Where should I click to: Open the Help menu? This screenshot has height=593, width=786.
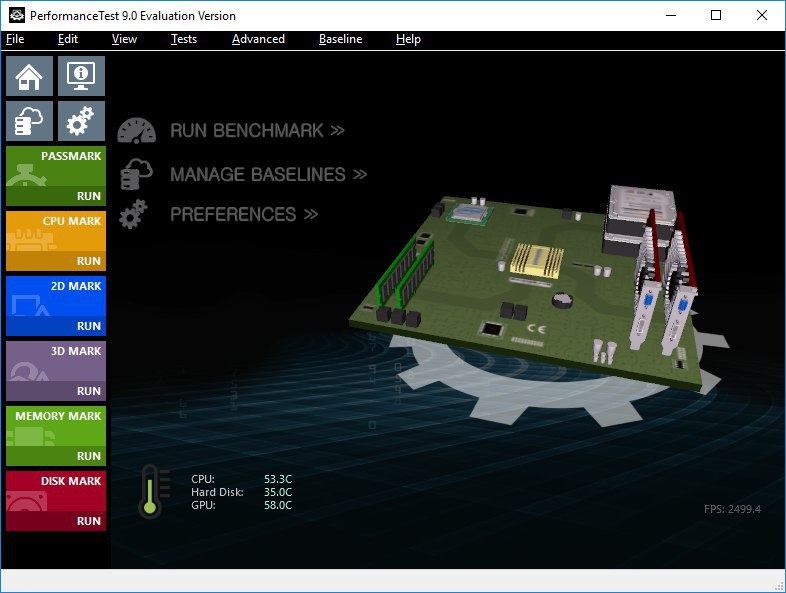coord(408,39)
